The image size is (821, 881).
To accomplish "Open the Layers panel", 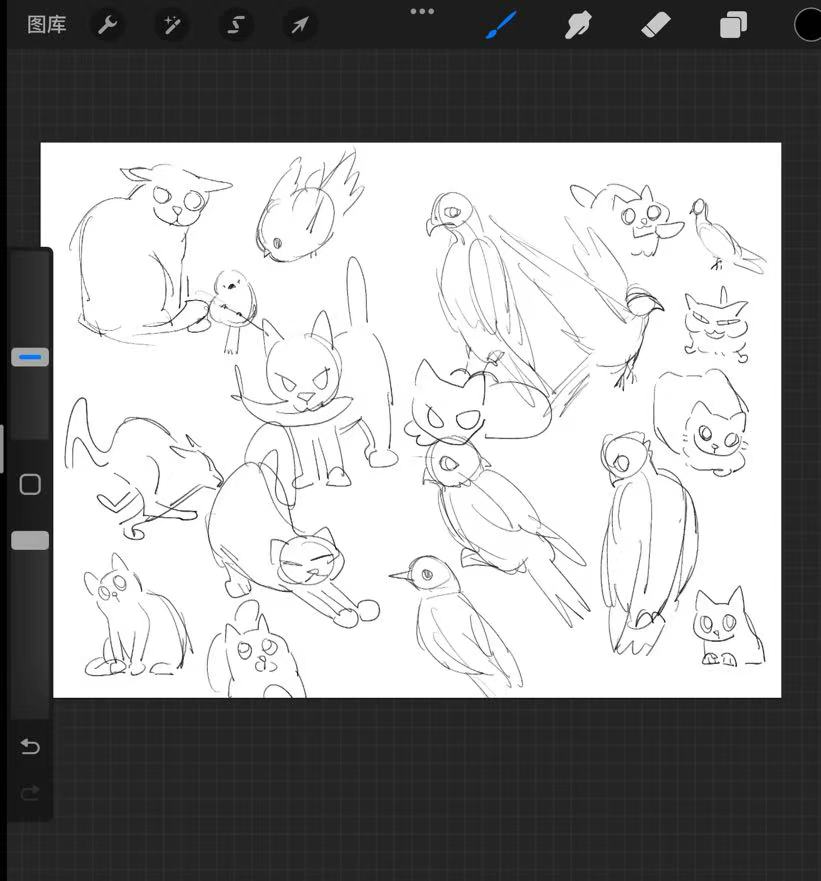I will coord(733,25).
